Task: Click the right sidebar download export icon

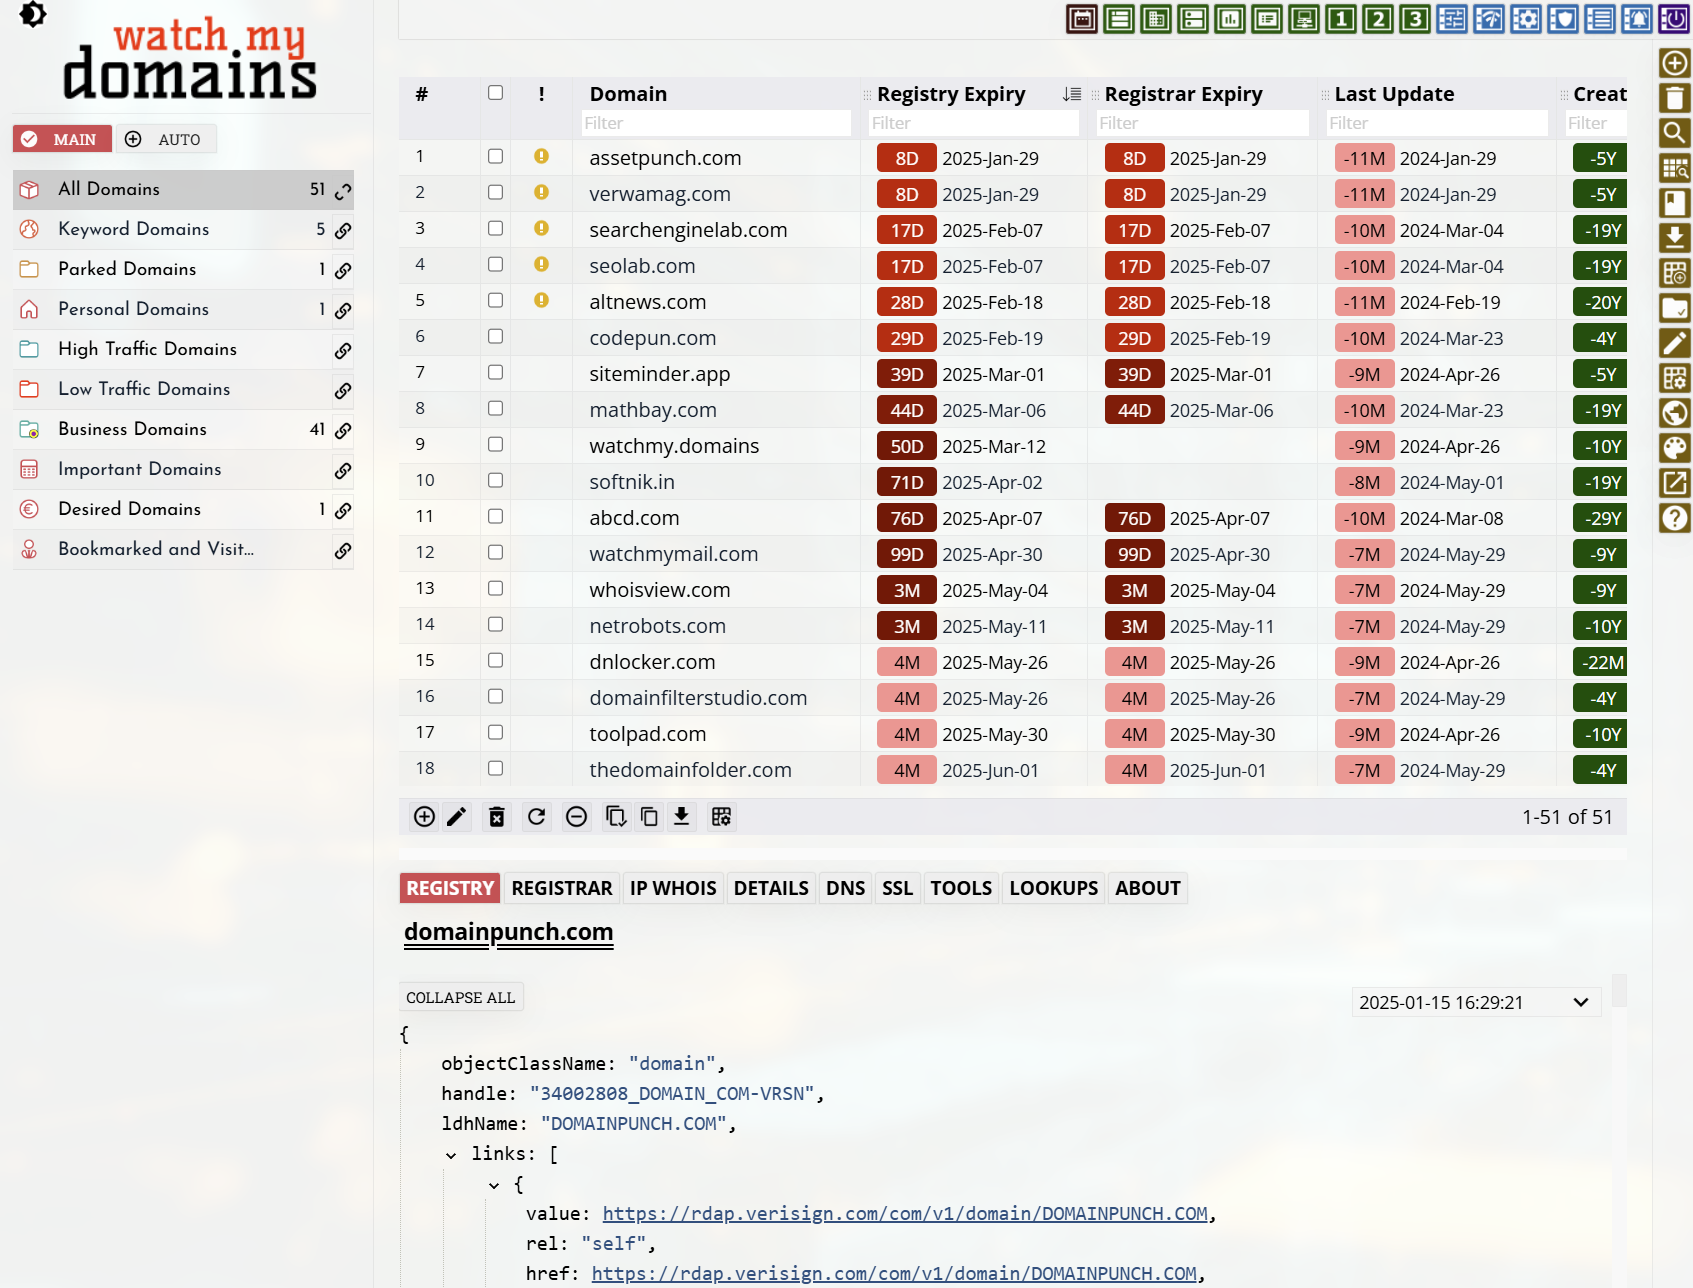Action: [1675, 238]
